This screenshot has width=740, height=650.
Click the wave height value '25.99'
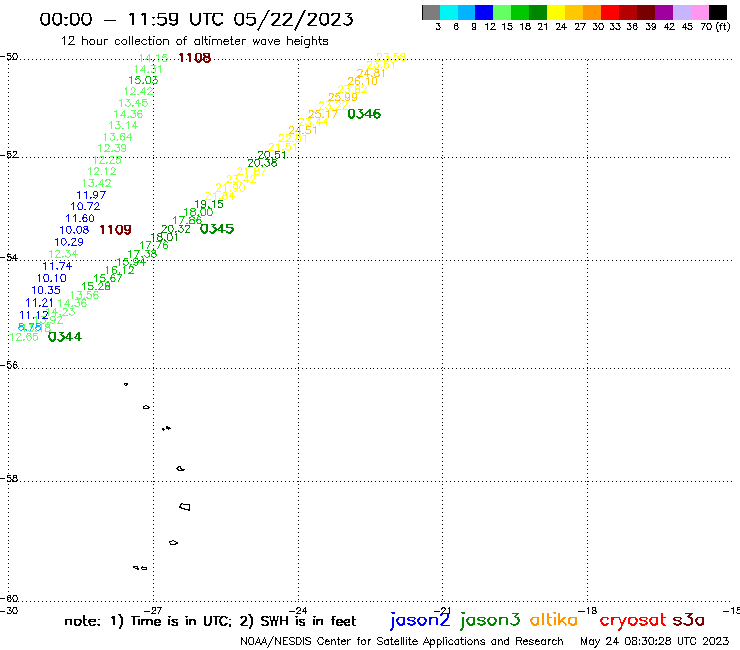(343, 97)
